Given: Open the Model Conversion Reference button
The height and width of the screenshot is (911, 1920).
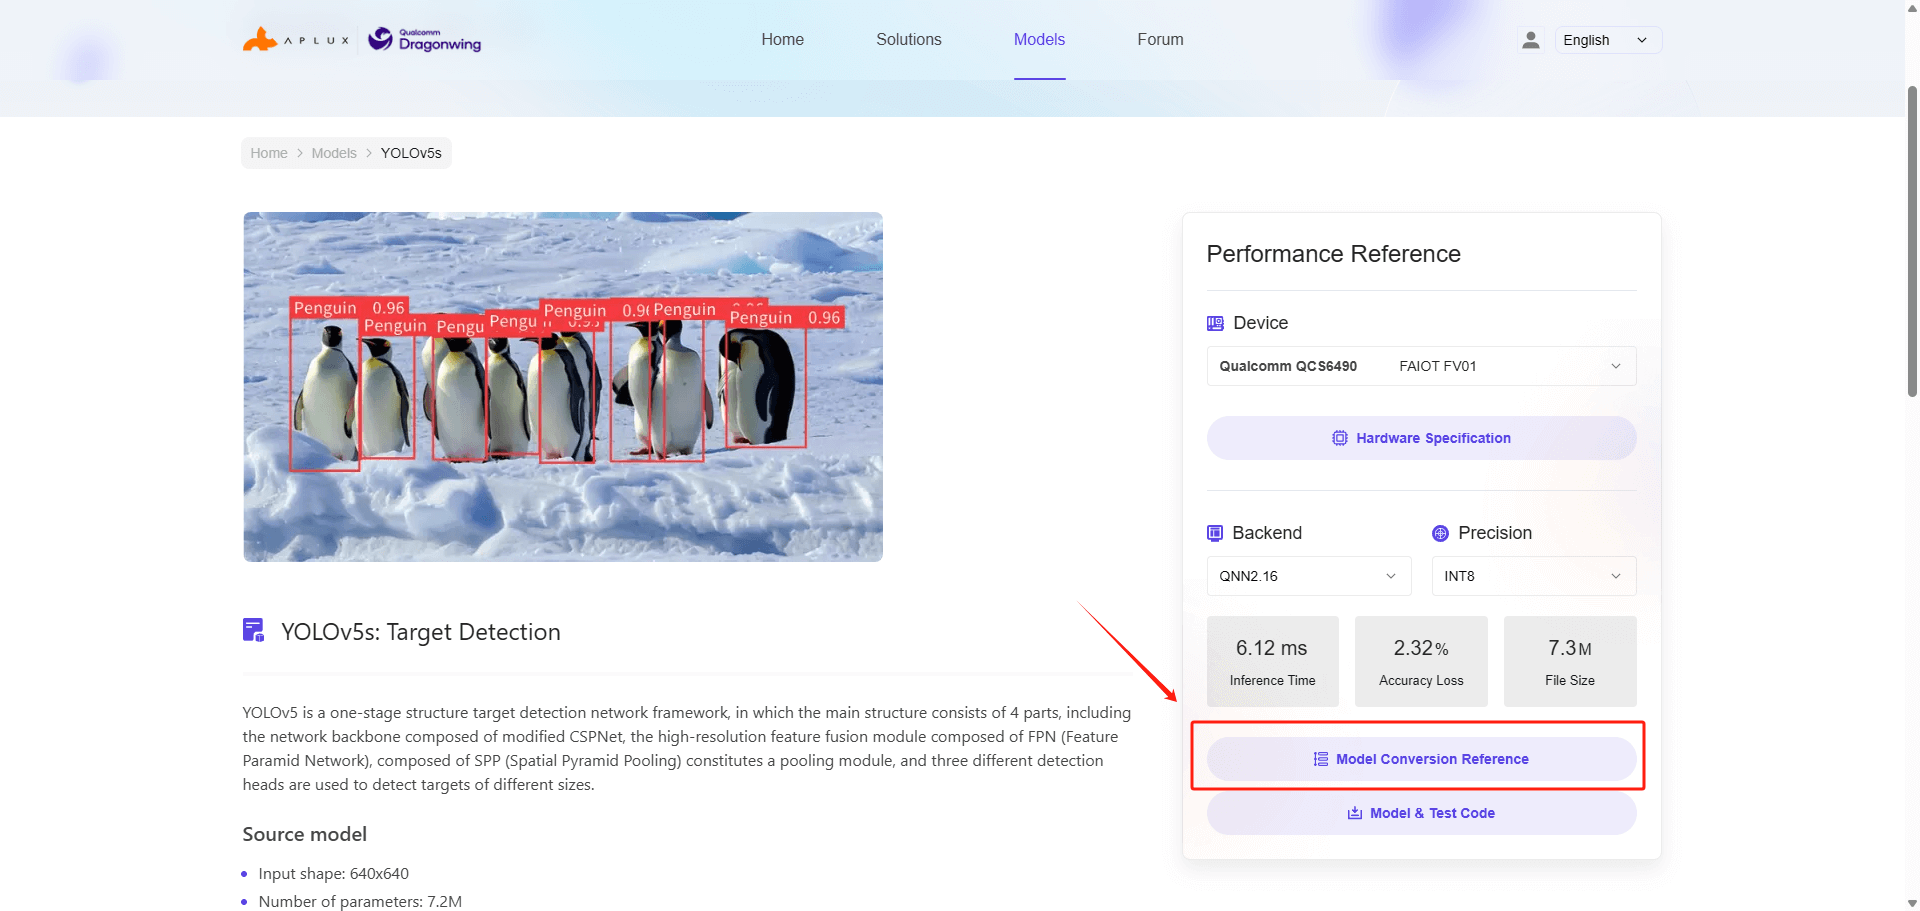Looking at the screenshot, I should tap(1421, 759).
